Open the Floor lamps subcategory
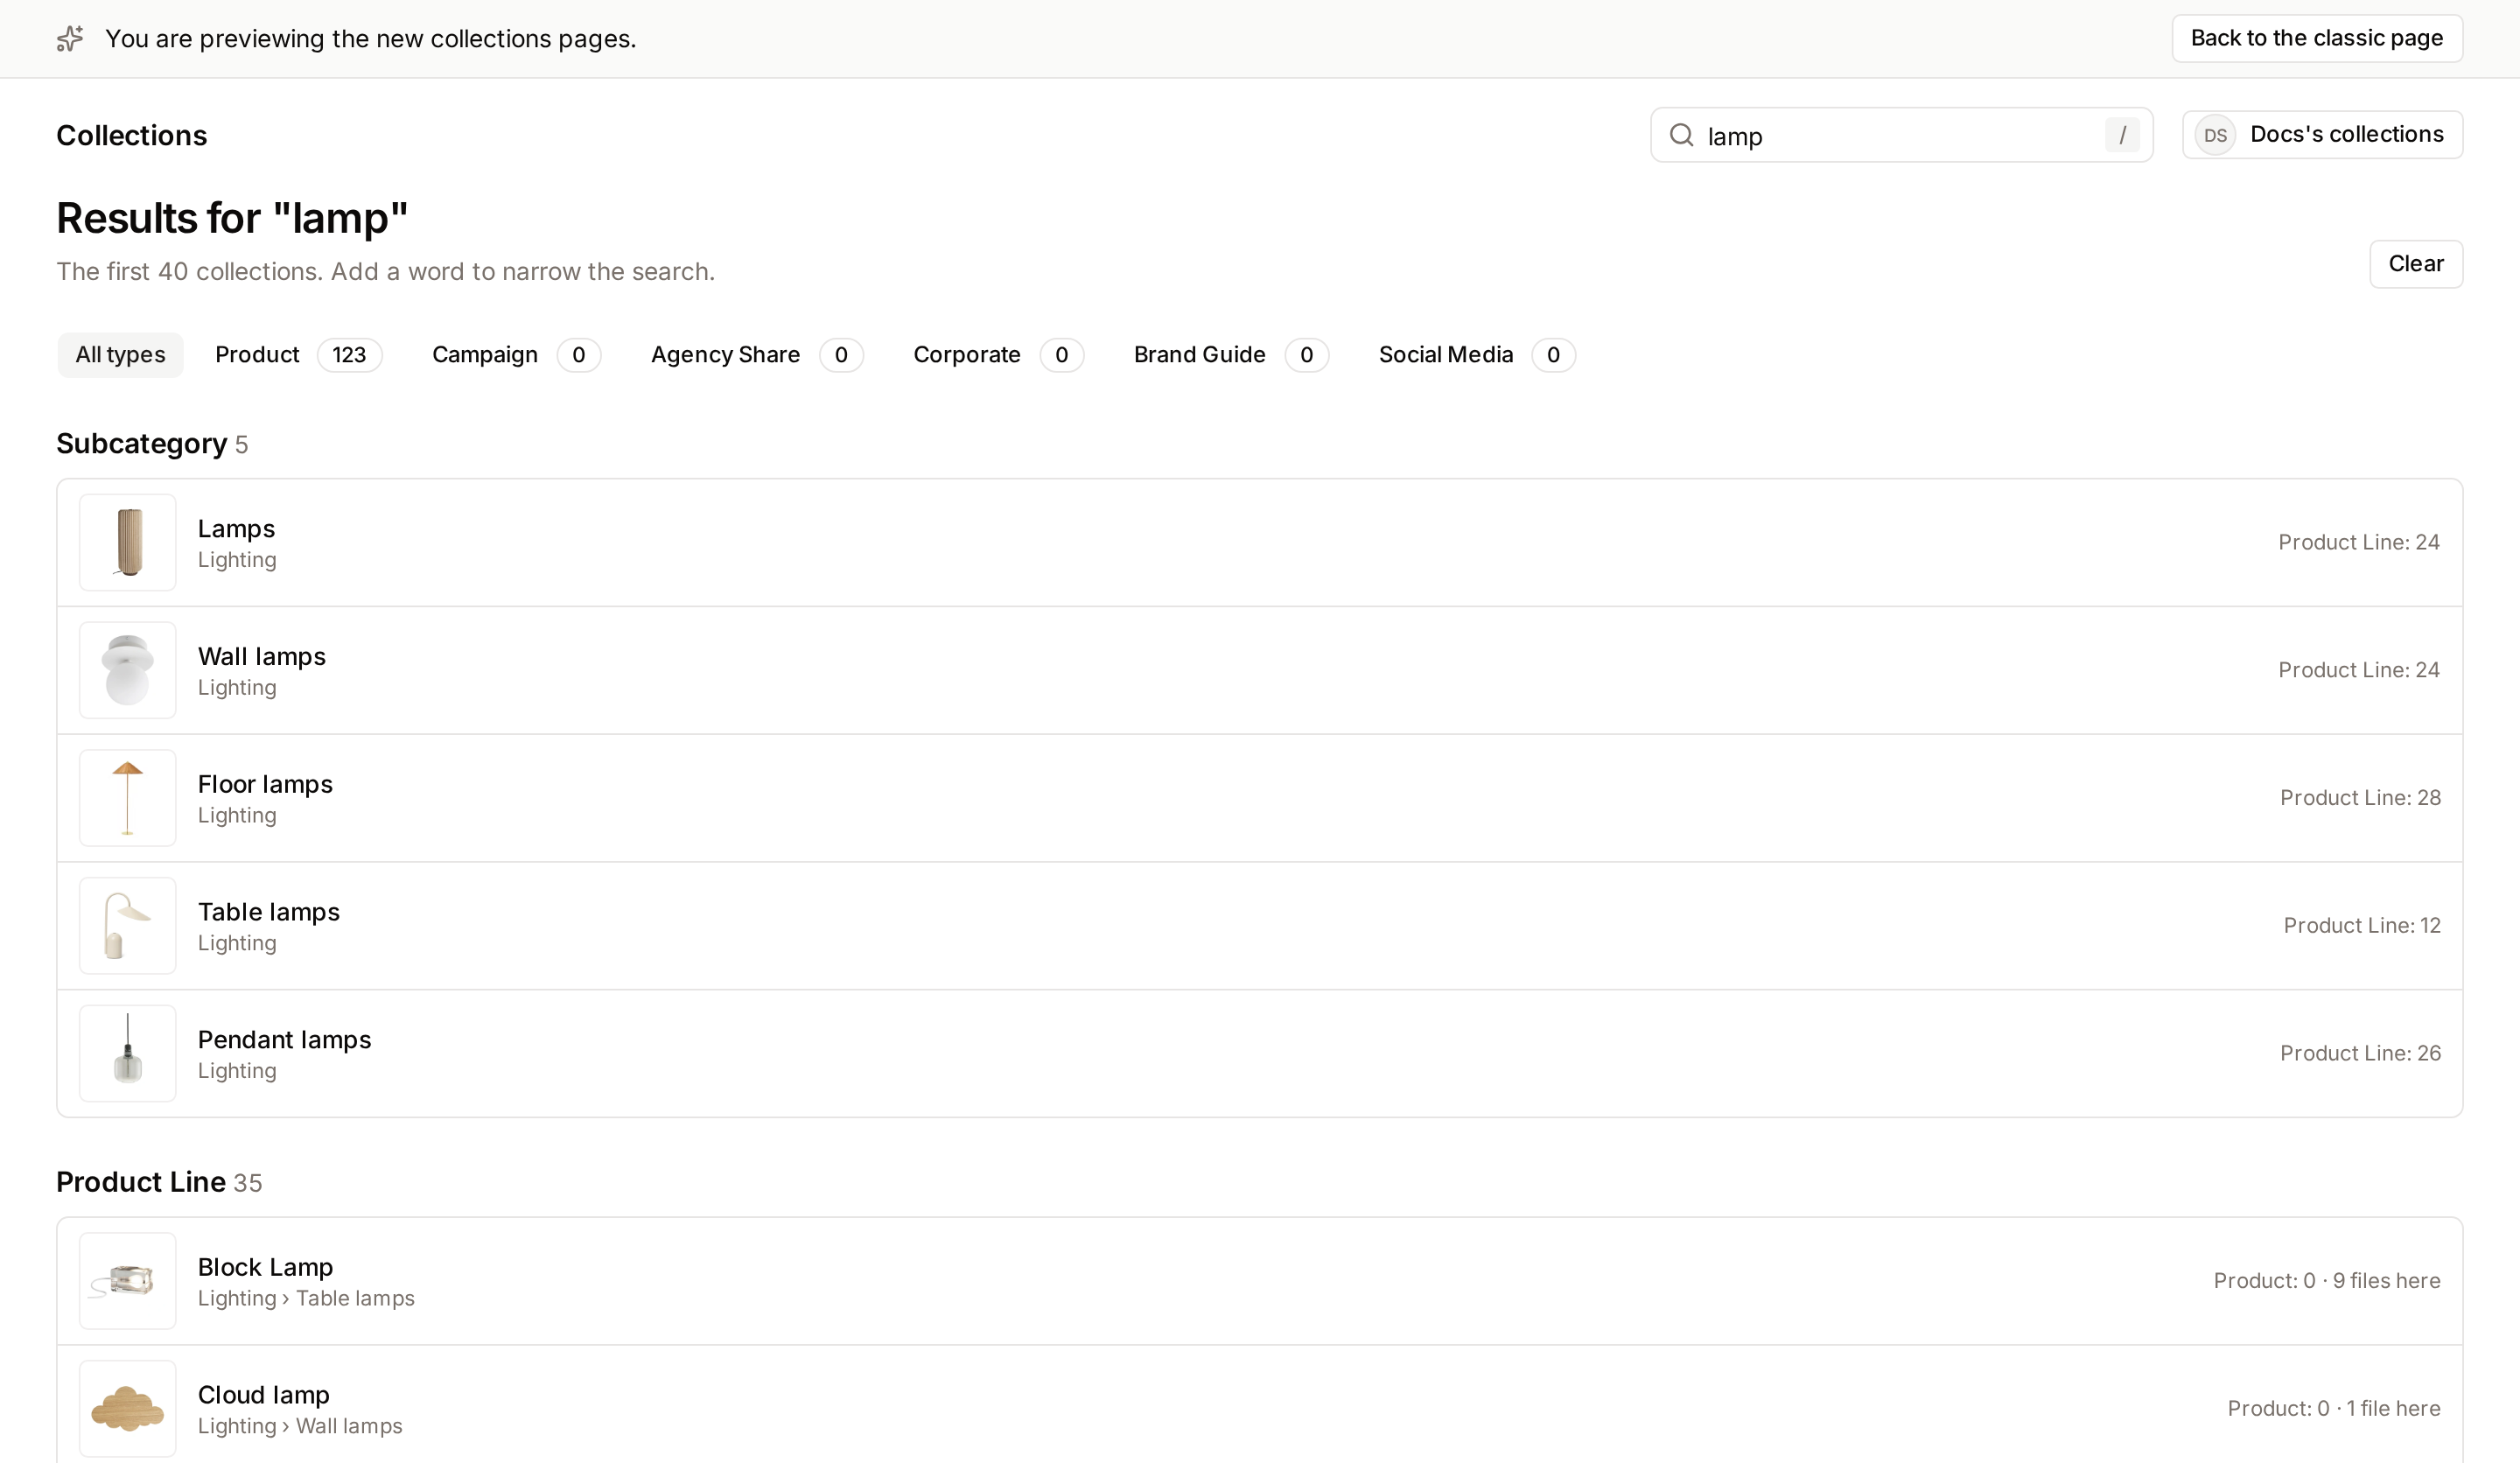2520x1463 pixels. point(1259,799)
